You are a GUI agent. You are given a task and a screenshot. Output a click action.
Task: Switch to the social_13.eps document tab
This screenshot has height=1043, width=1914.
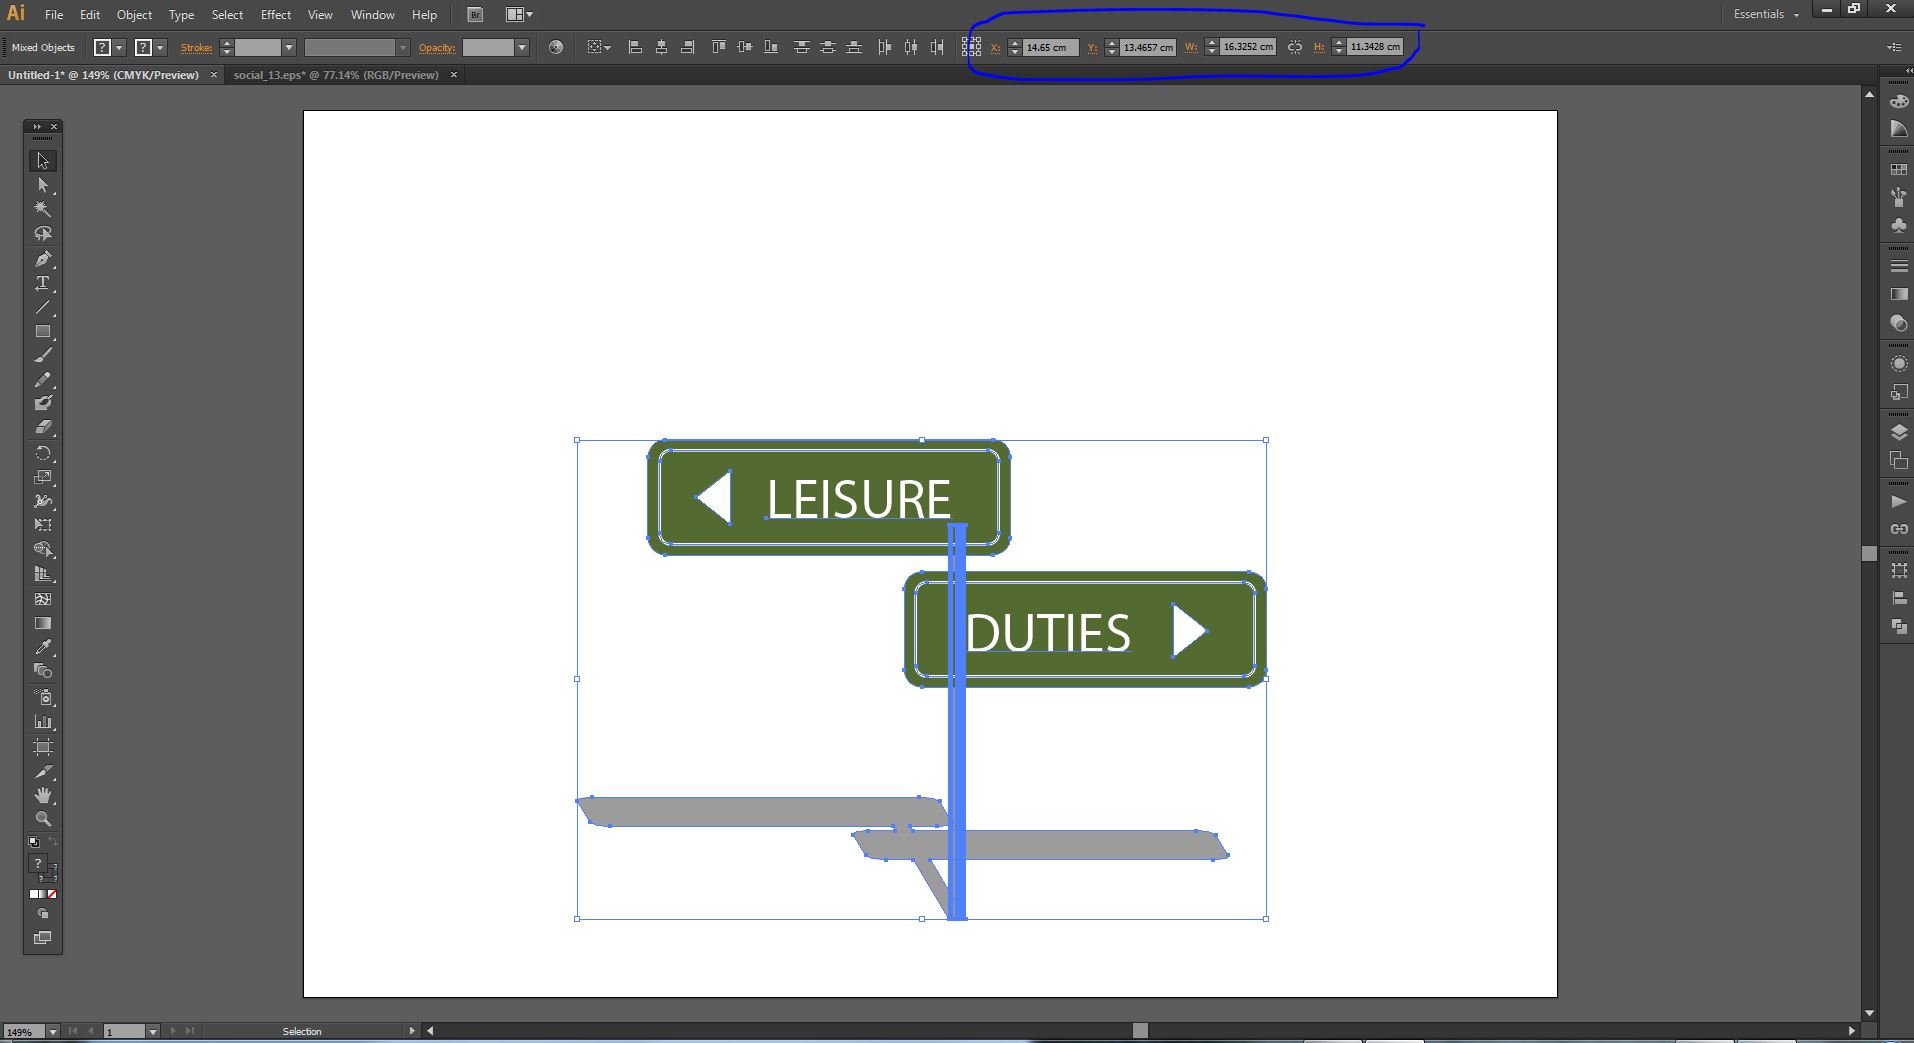tap(336, 75)
